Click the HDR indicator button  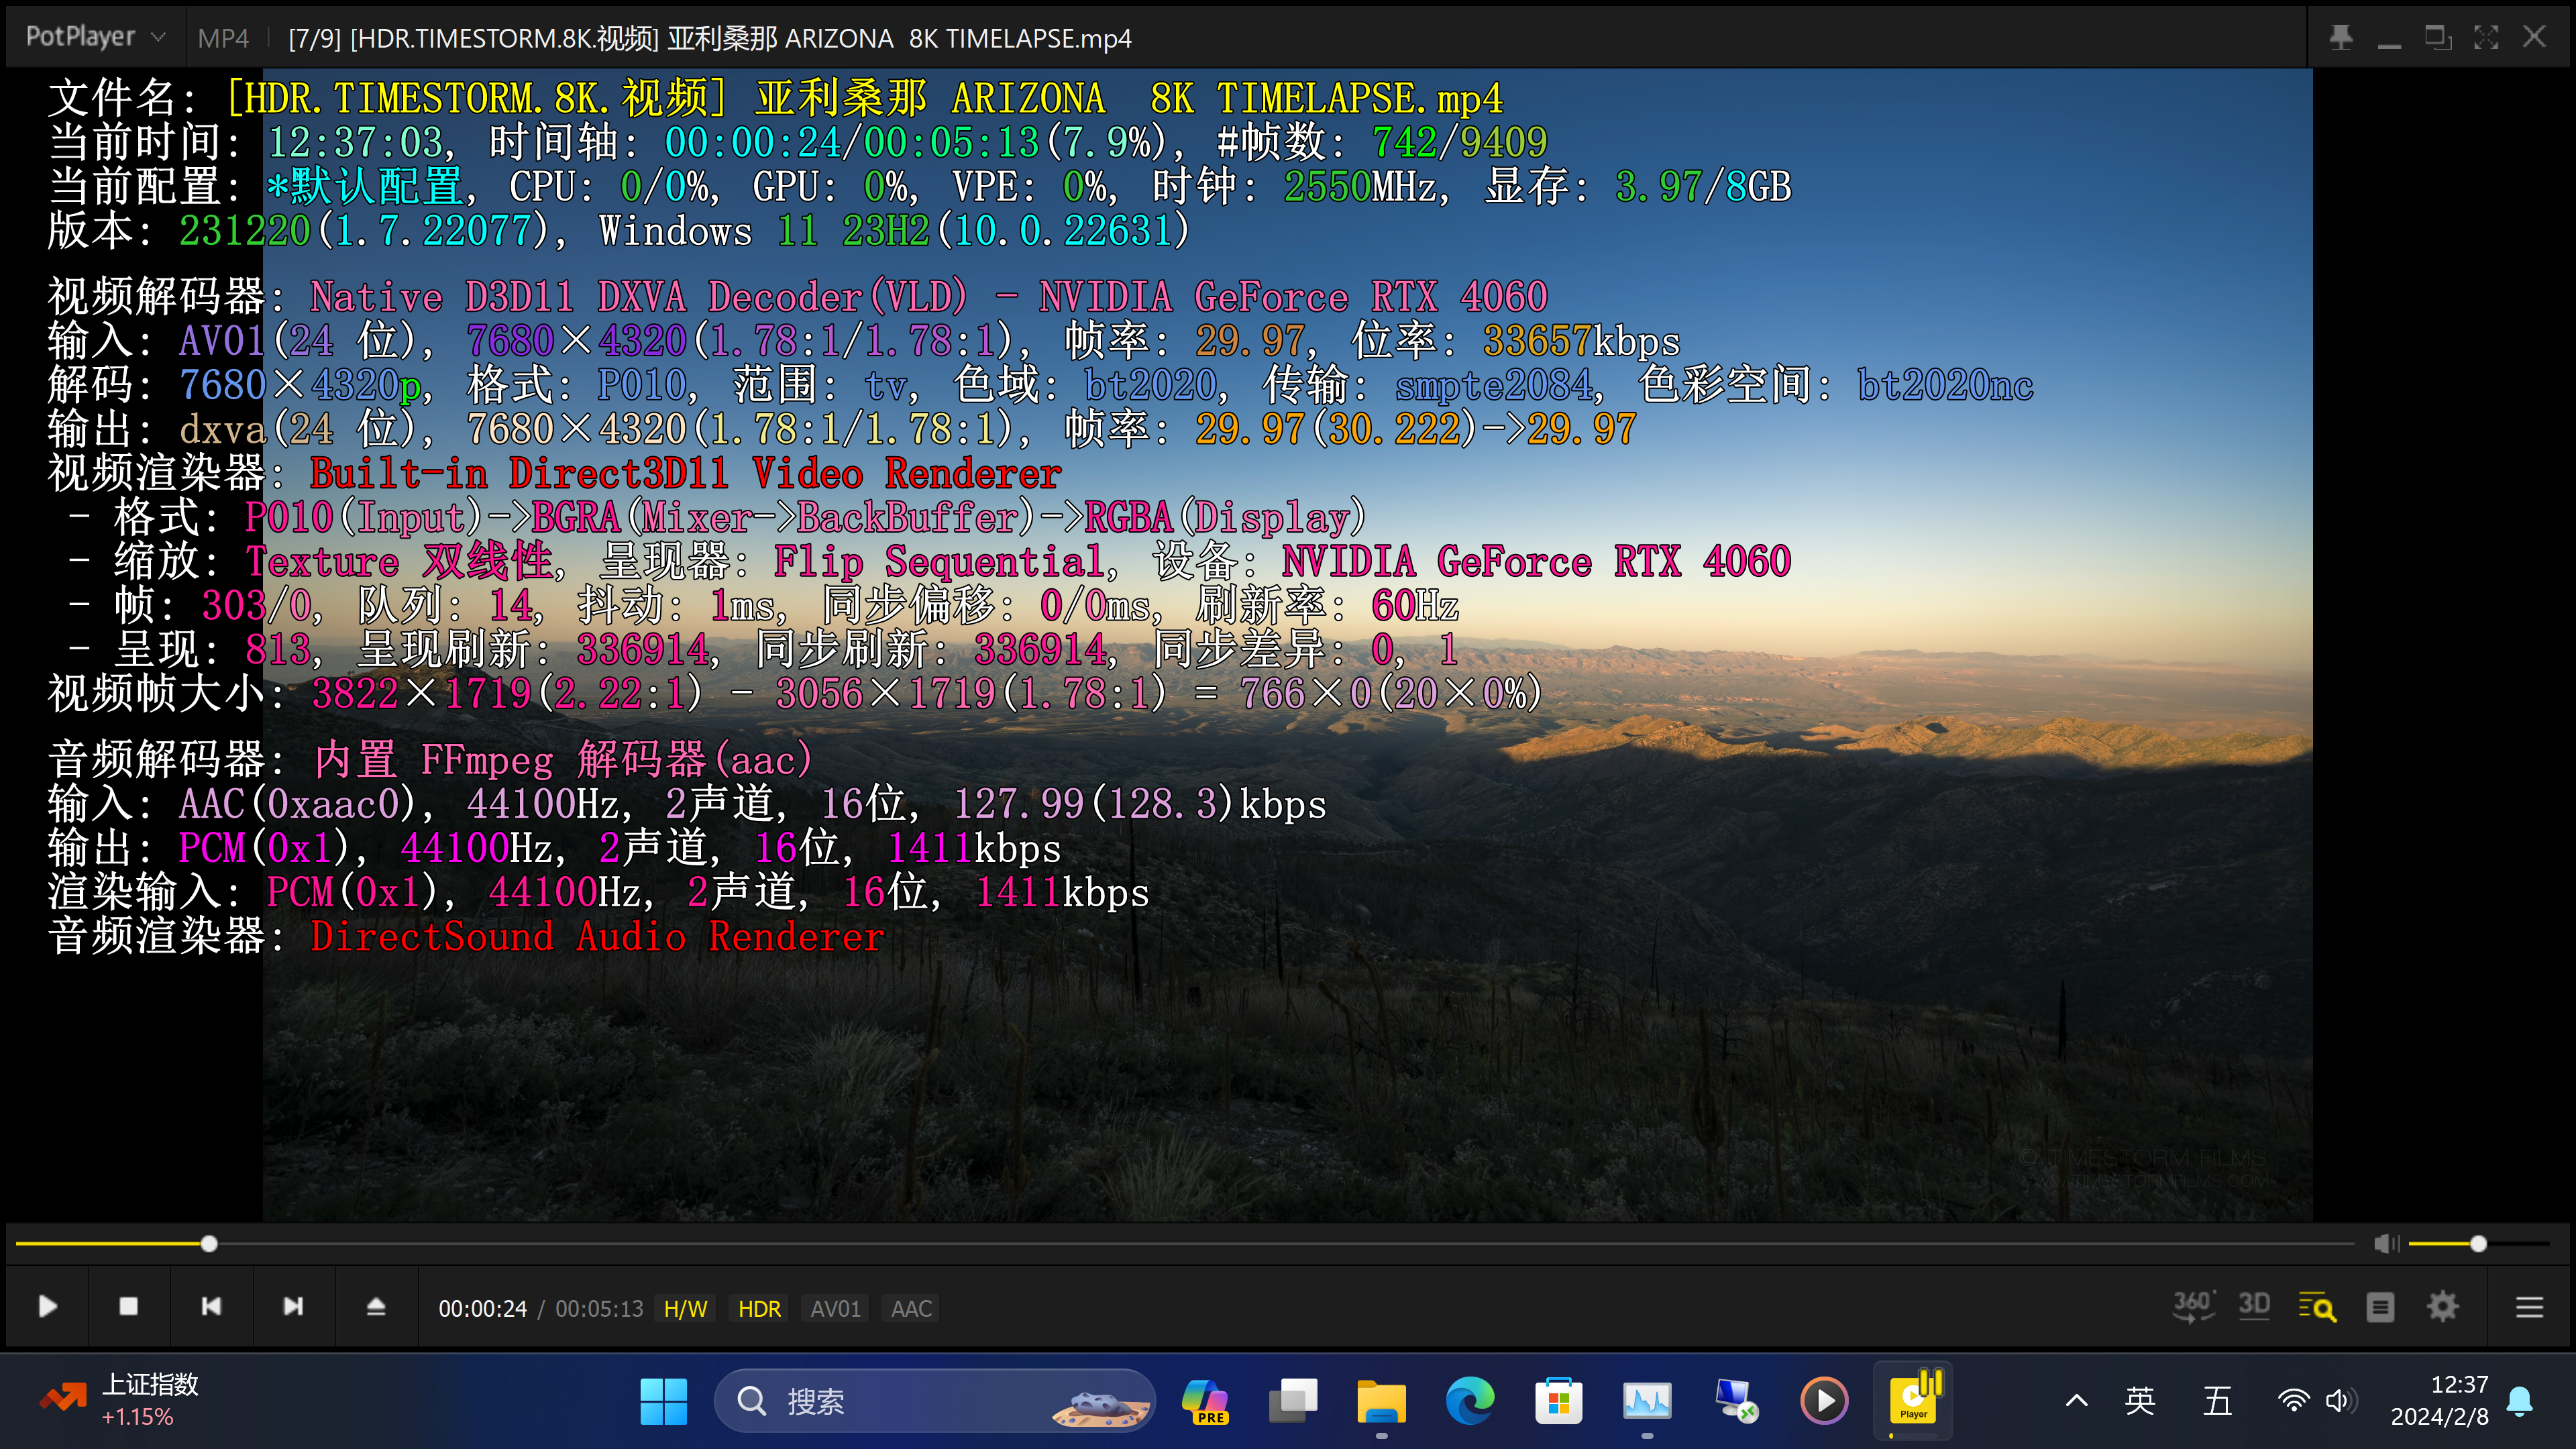pos(759,1308)
